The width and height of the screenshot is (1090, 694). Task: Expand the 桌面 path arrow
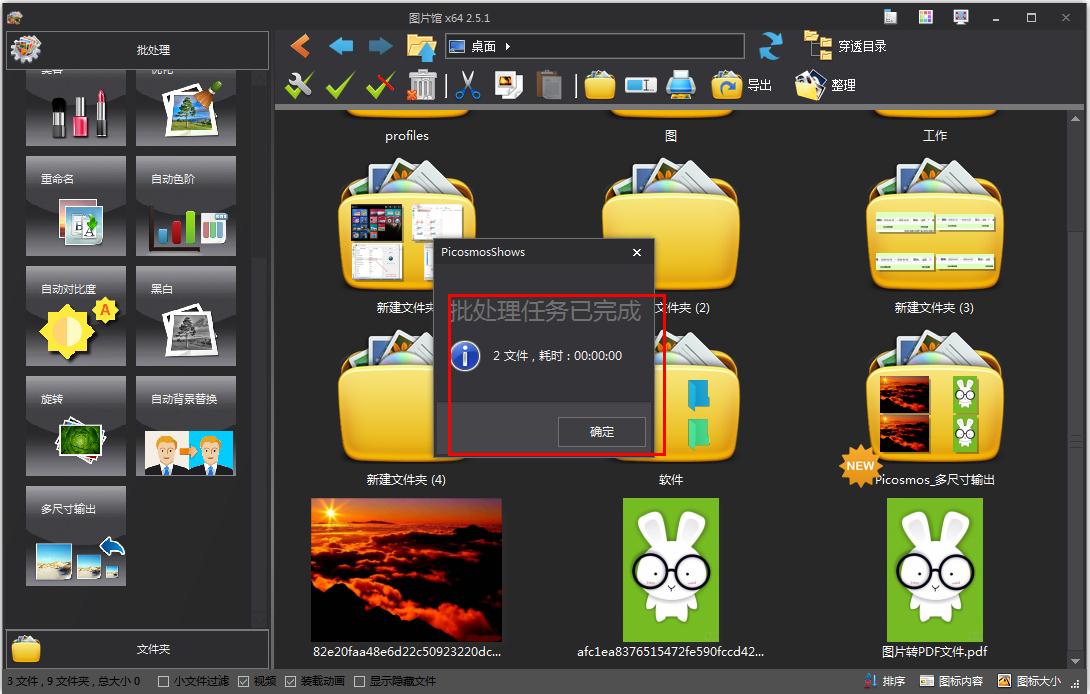point(508,46)
